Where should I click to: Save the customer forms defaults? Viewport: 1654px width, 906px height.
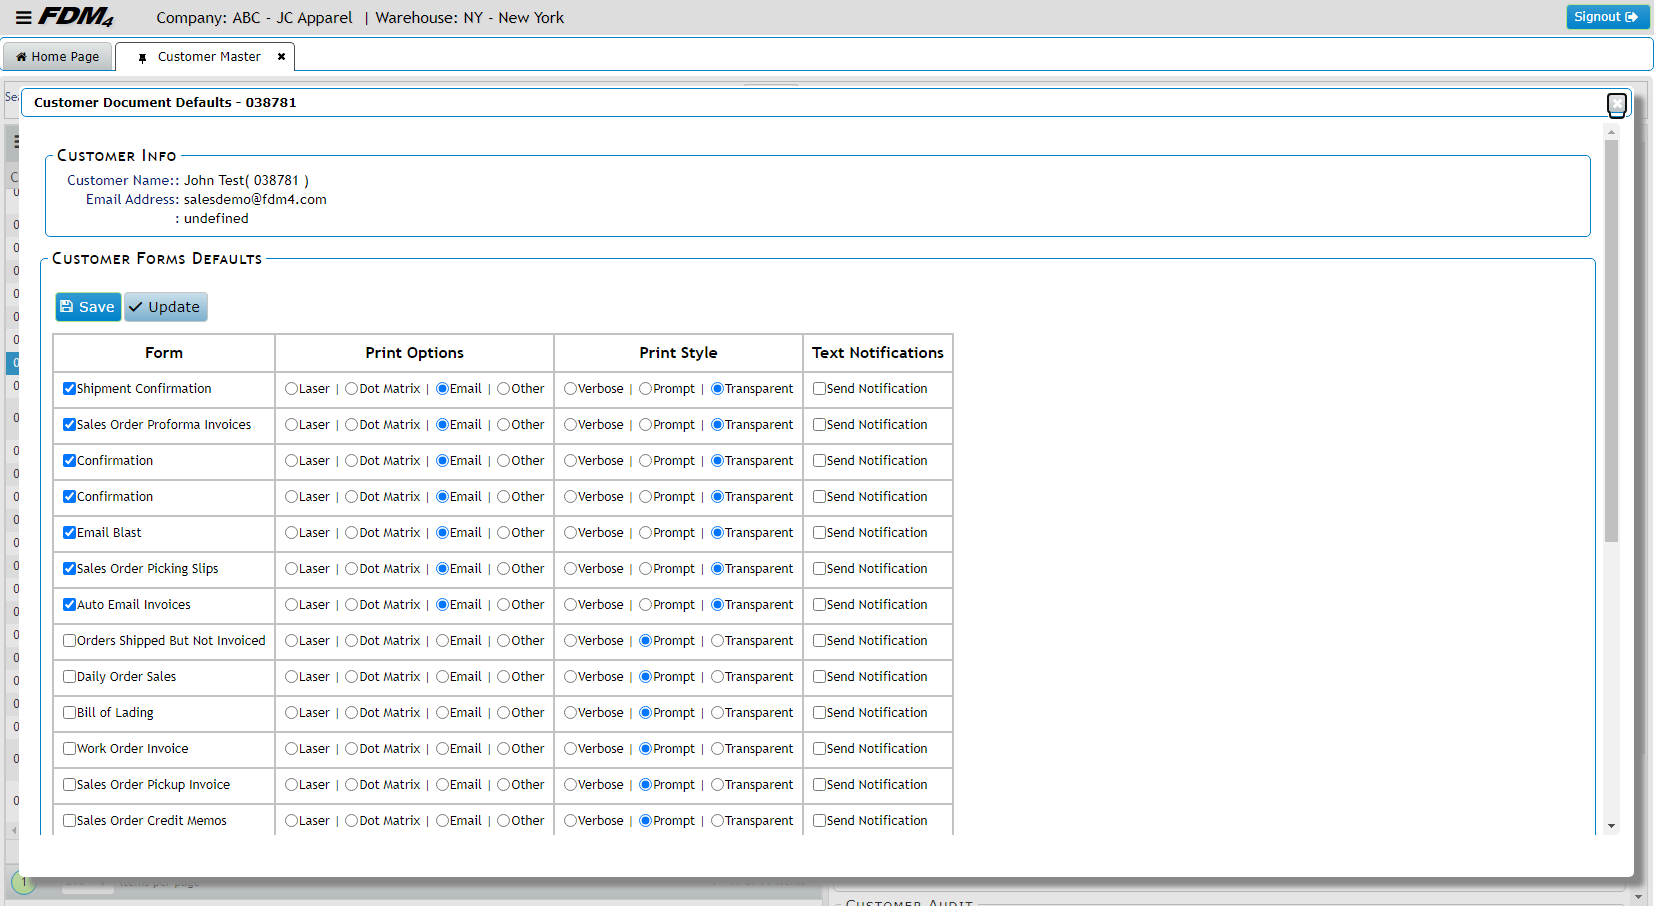pos(88,307)
